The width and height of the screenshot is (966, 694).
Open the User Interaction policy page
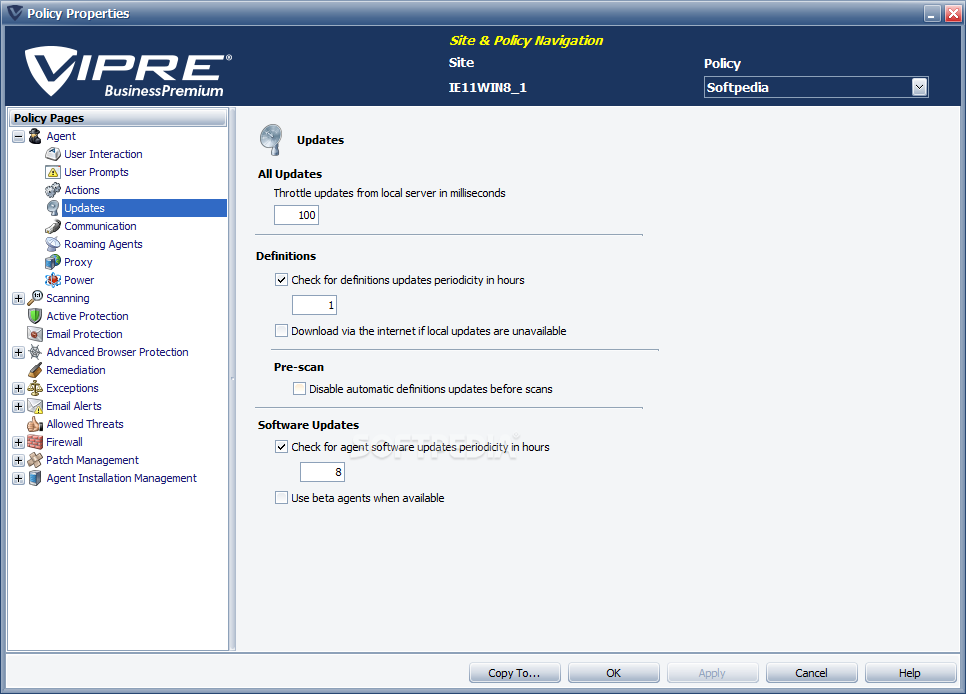coord(103,154)
